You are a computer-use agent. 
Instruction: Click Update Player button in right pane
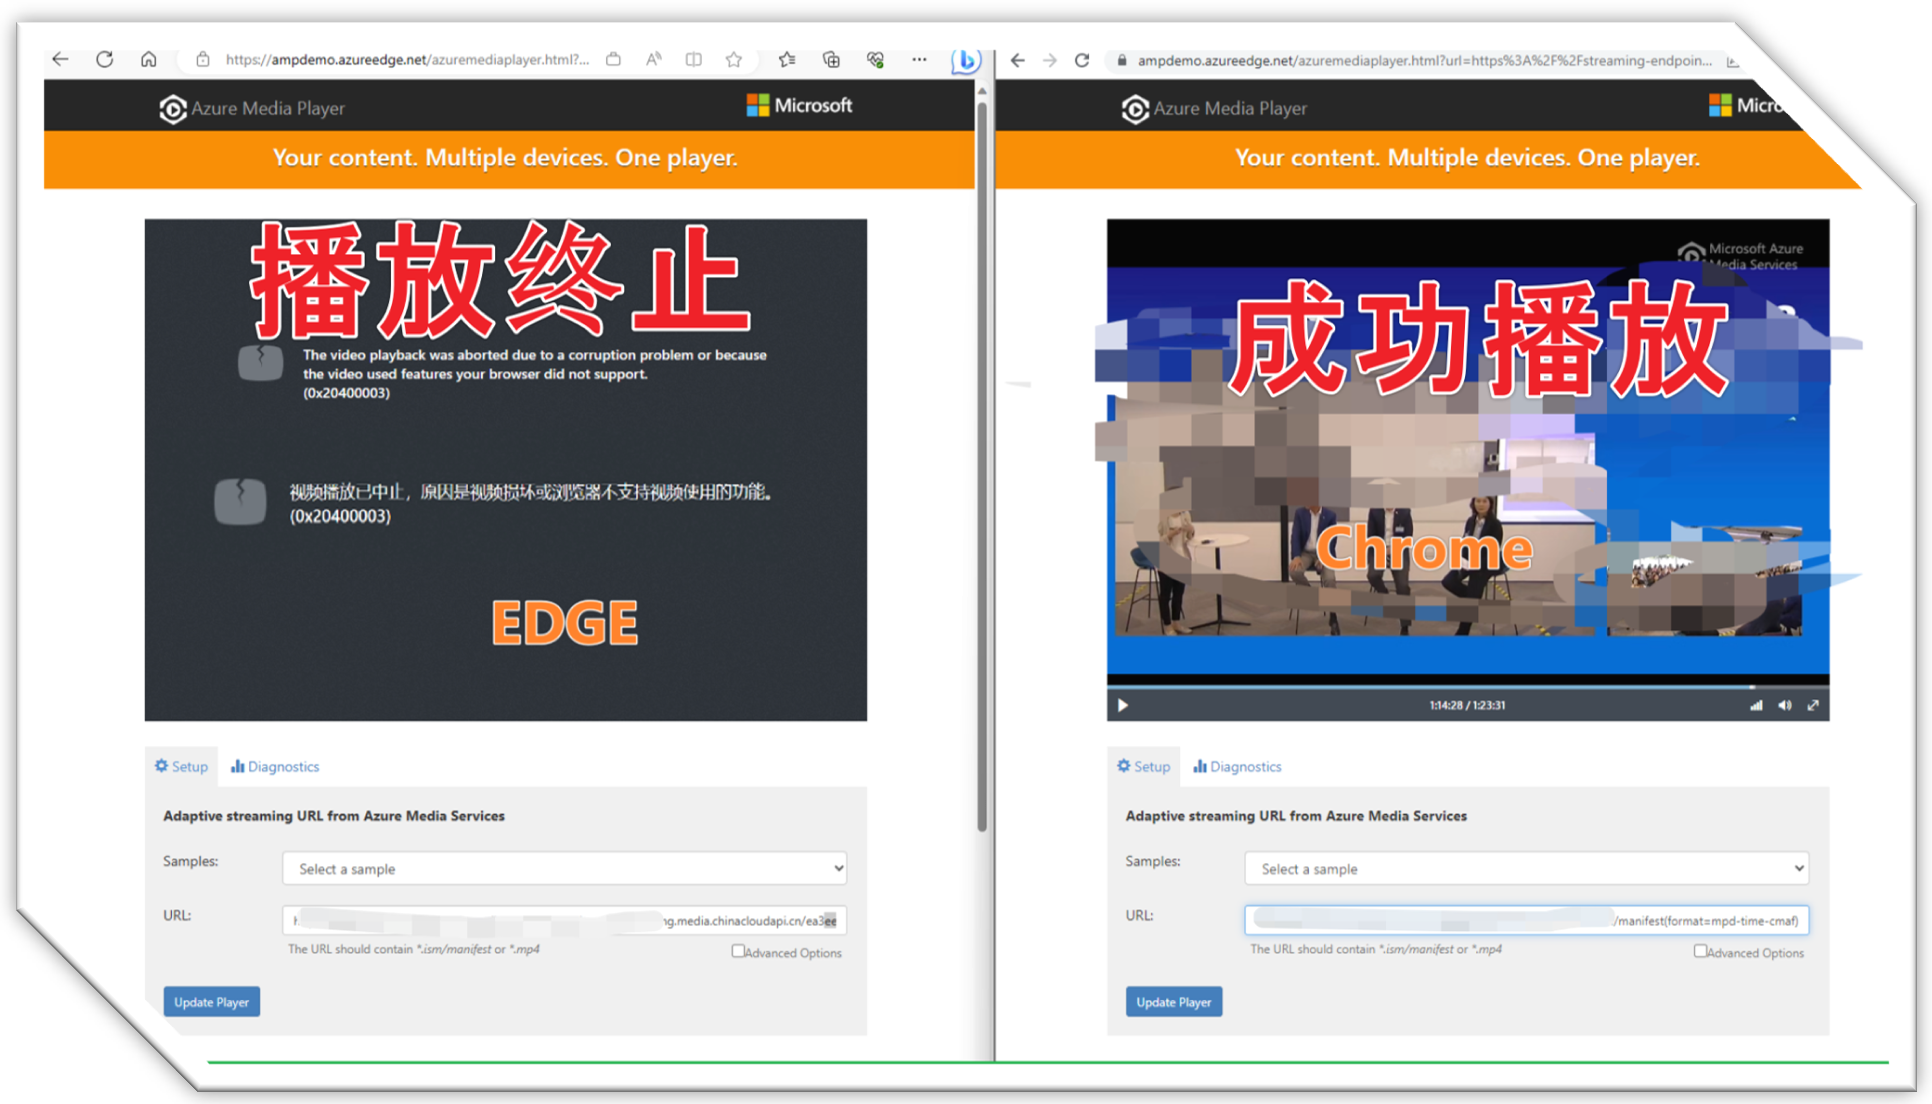coord(1173,1002)
